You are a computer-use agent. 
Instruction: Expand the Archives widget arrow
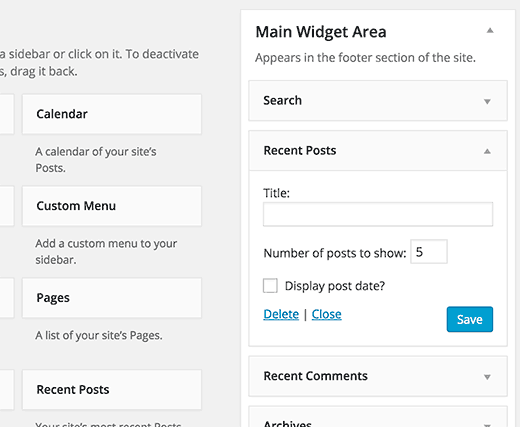(487, 425)
